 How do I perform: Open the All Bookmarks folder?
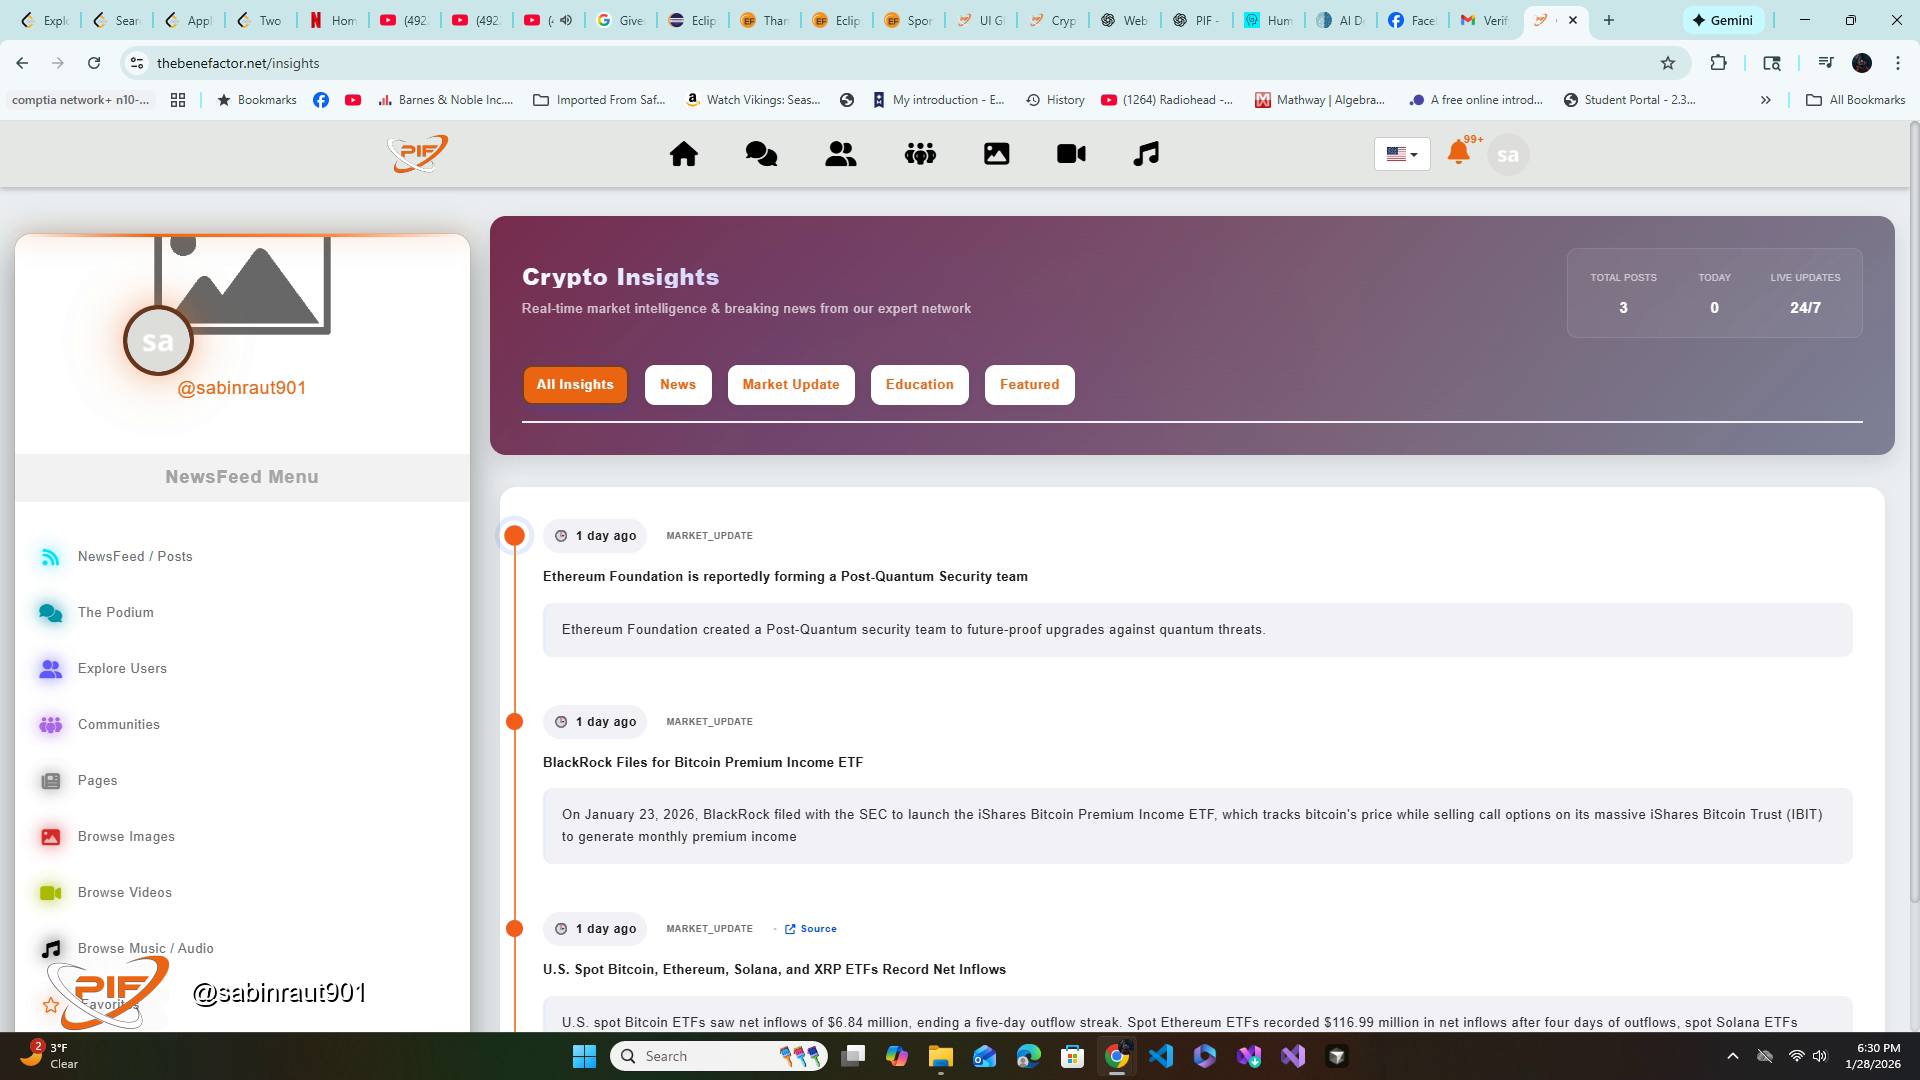click(x=1855, y=100)
